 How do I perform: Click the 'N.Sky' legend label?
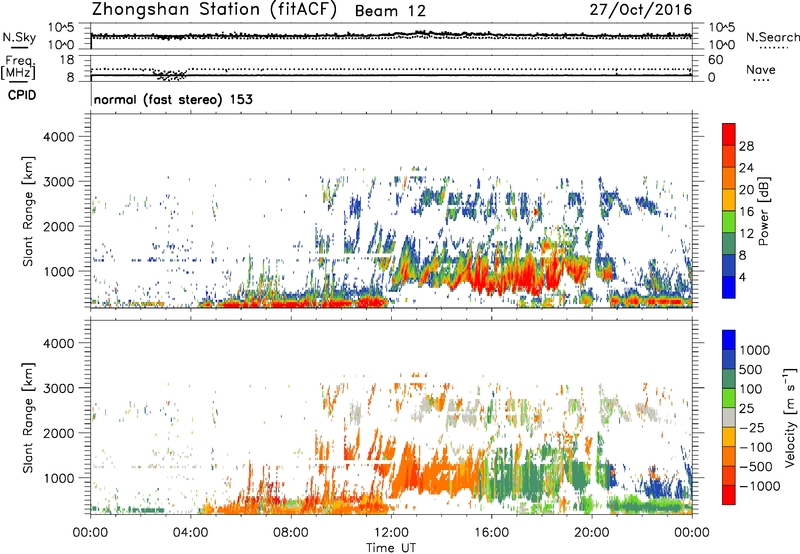coord(19,37)
